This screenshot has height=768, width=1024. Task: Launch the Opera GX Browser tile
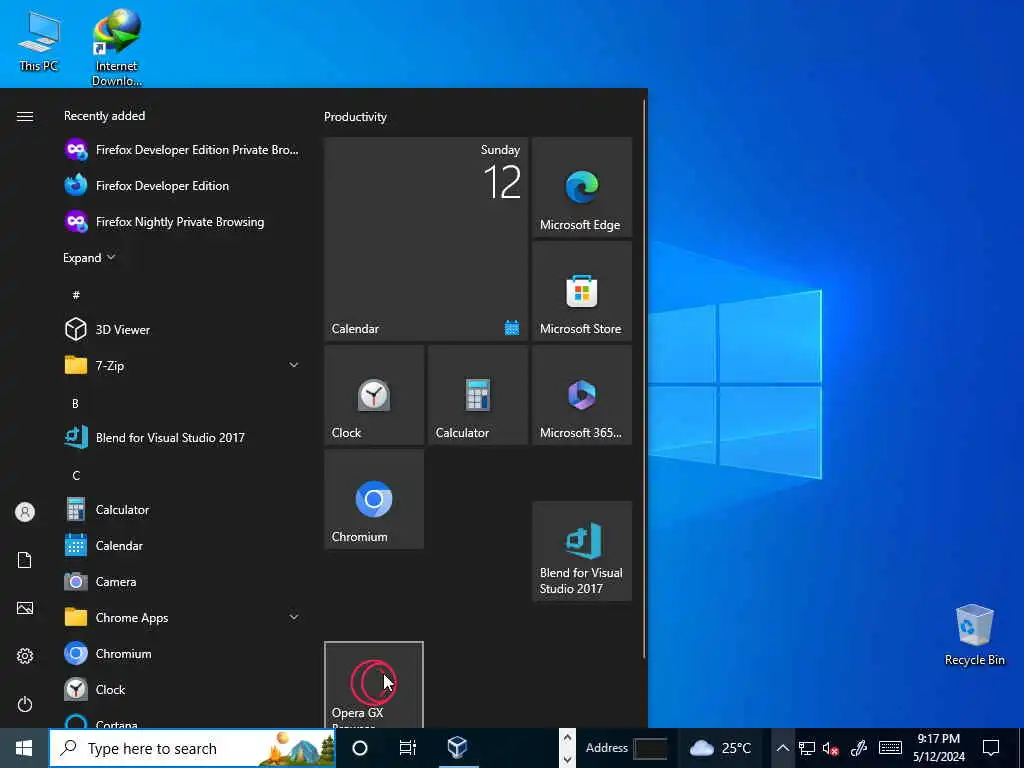point(374,684)
